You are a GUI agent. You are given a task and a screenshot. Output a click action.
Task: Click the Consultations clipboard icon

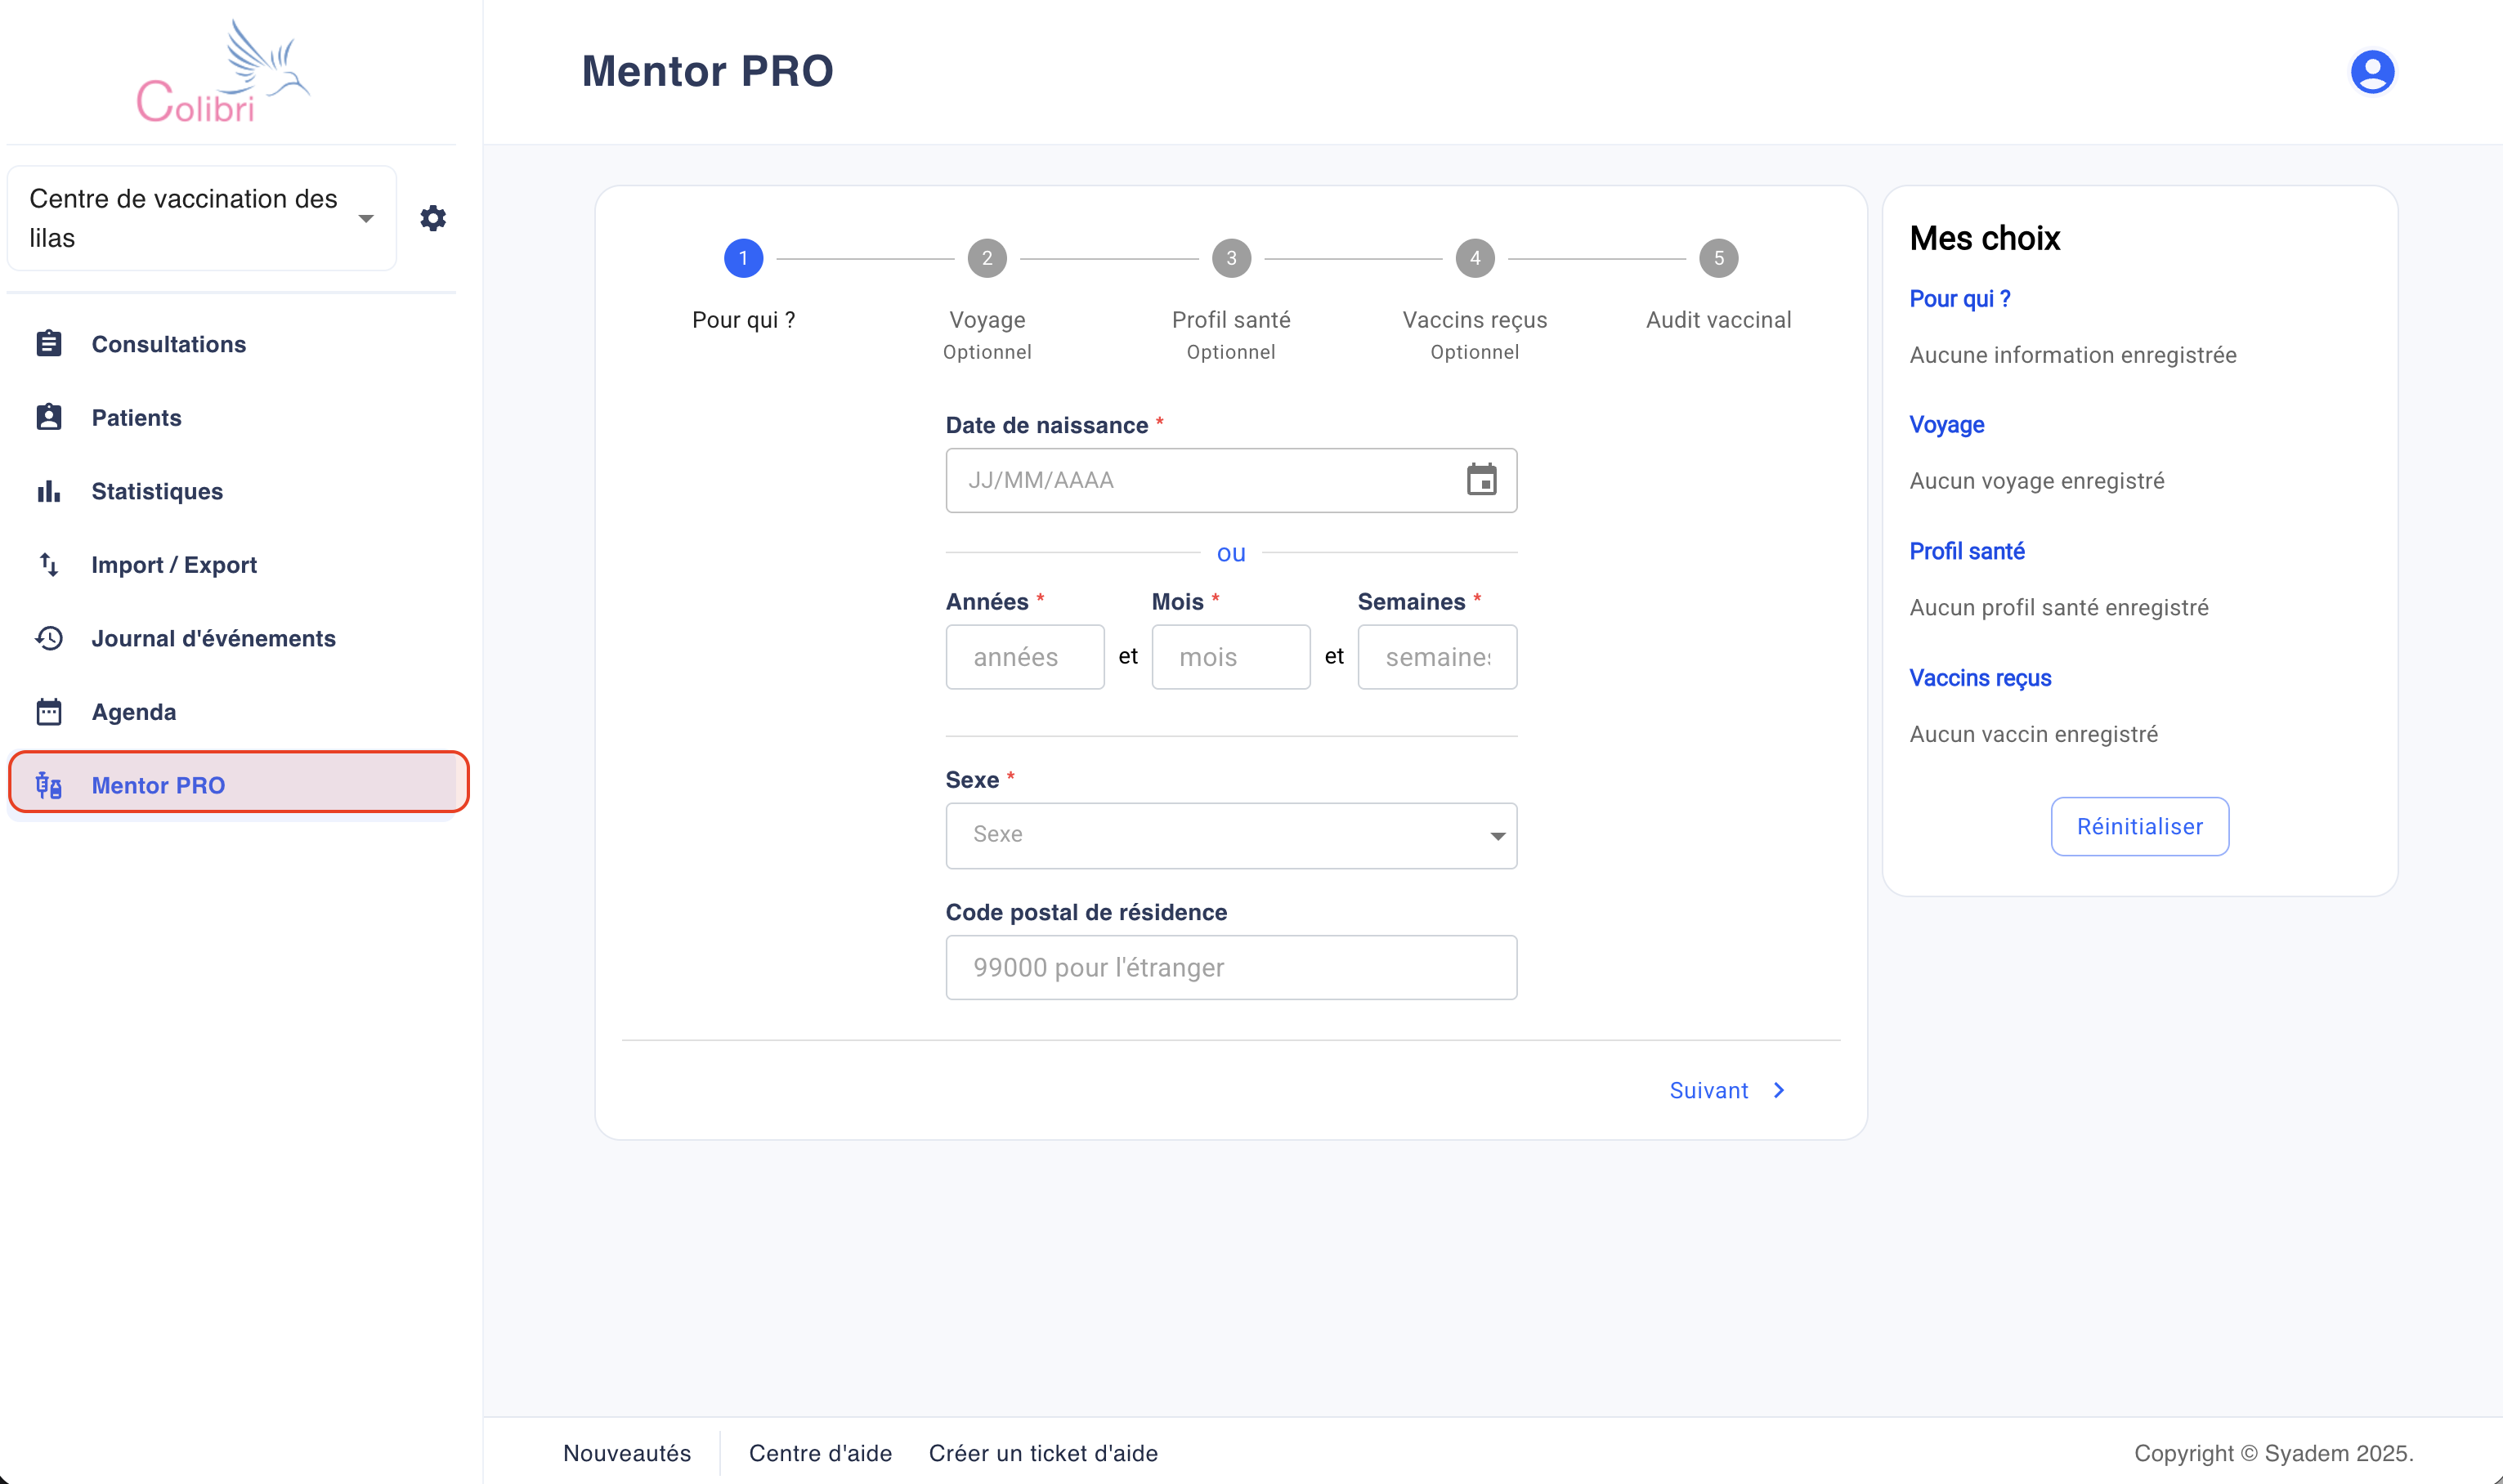tap(49, 344)
